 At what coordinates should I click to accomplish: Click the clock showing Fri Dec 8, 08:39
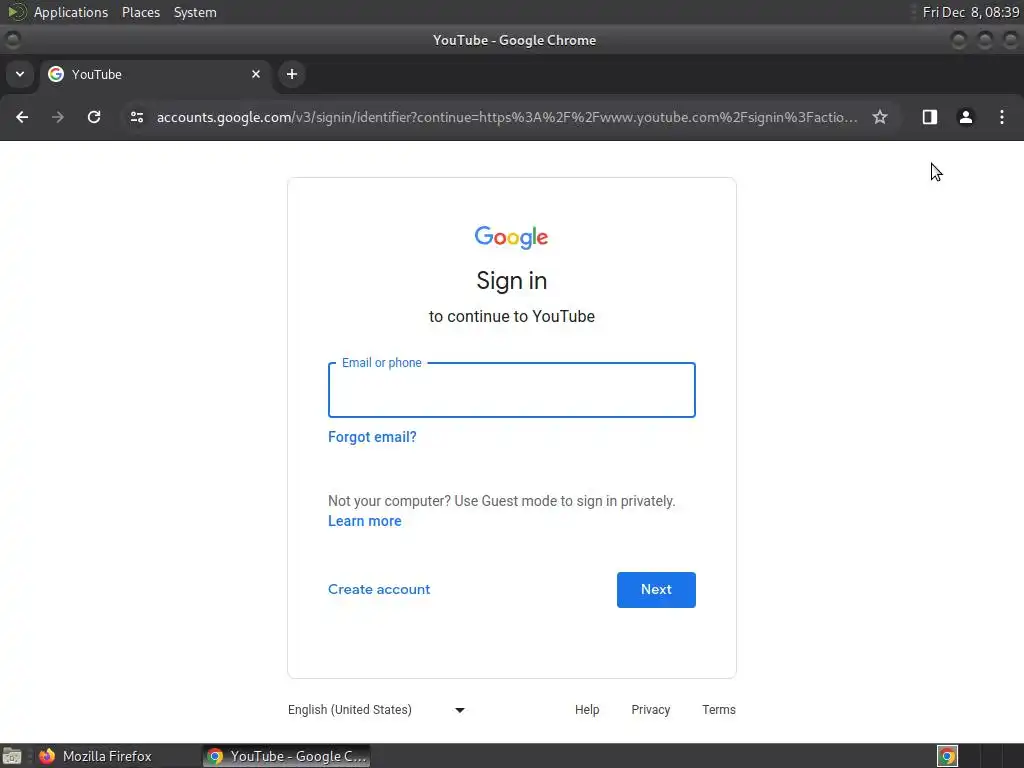[970, 12]
